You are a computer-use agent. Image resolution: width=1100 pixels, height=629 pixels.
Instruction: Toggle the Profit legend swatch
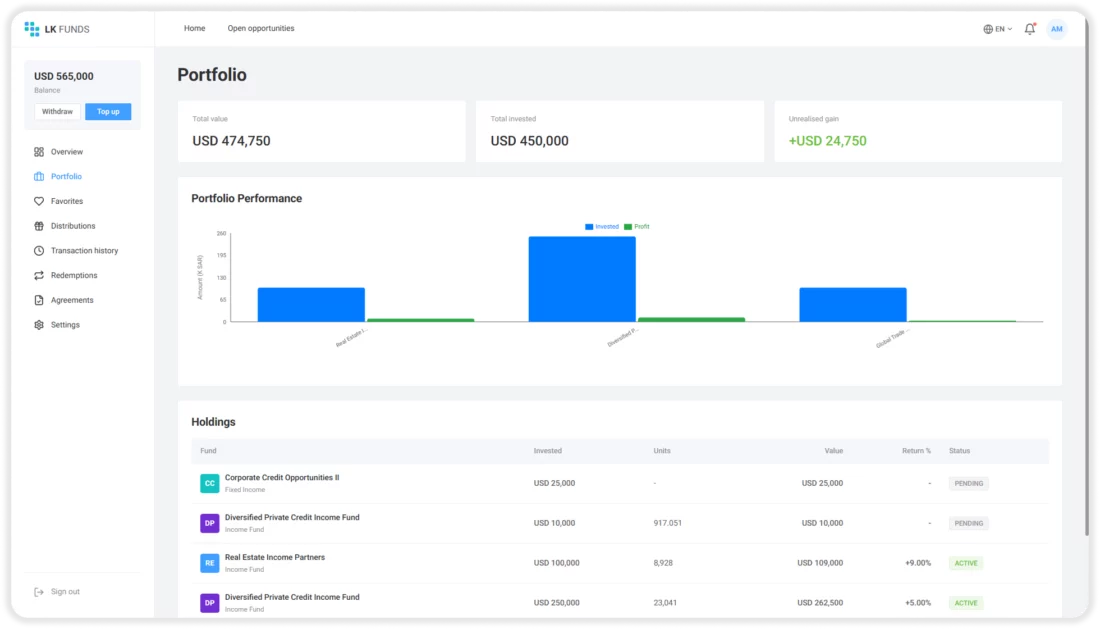click(x=628, y=226)
